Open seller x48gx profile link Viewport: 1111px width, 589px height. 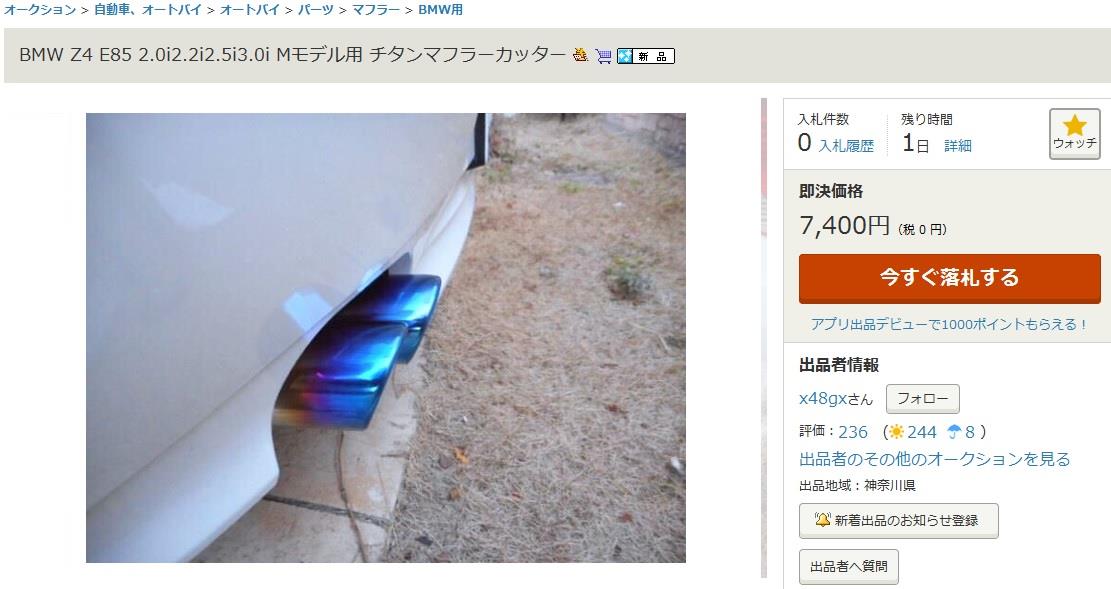coord(836,399)
